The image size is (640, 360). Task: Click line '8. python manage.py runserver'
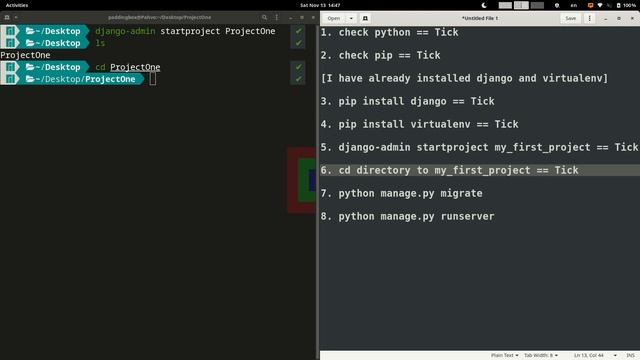pos(407,216)
